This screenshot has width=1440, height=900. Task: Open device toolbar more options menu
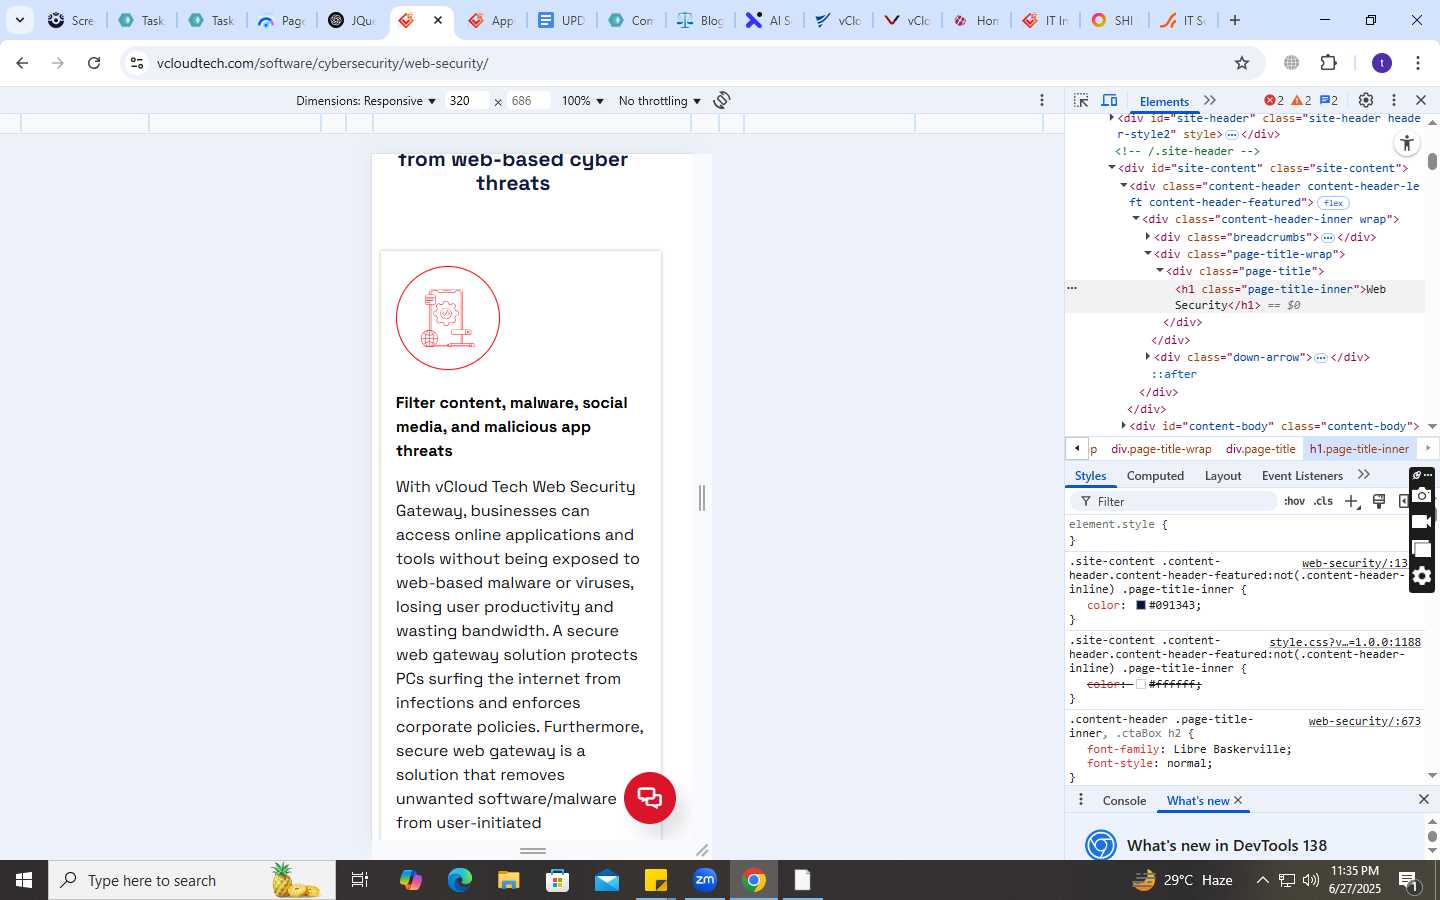point(1042,100)
